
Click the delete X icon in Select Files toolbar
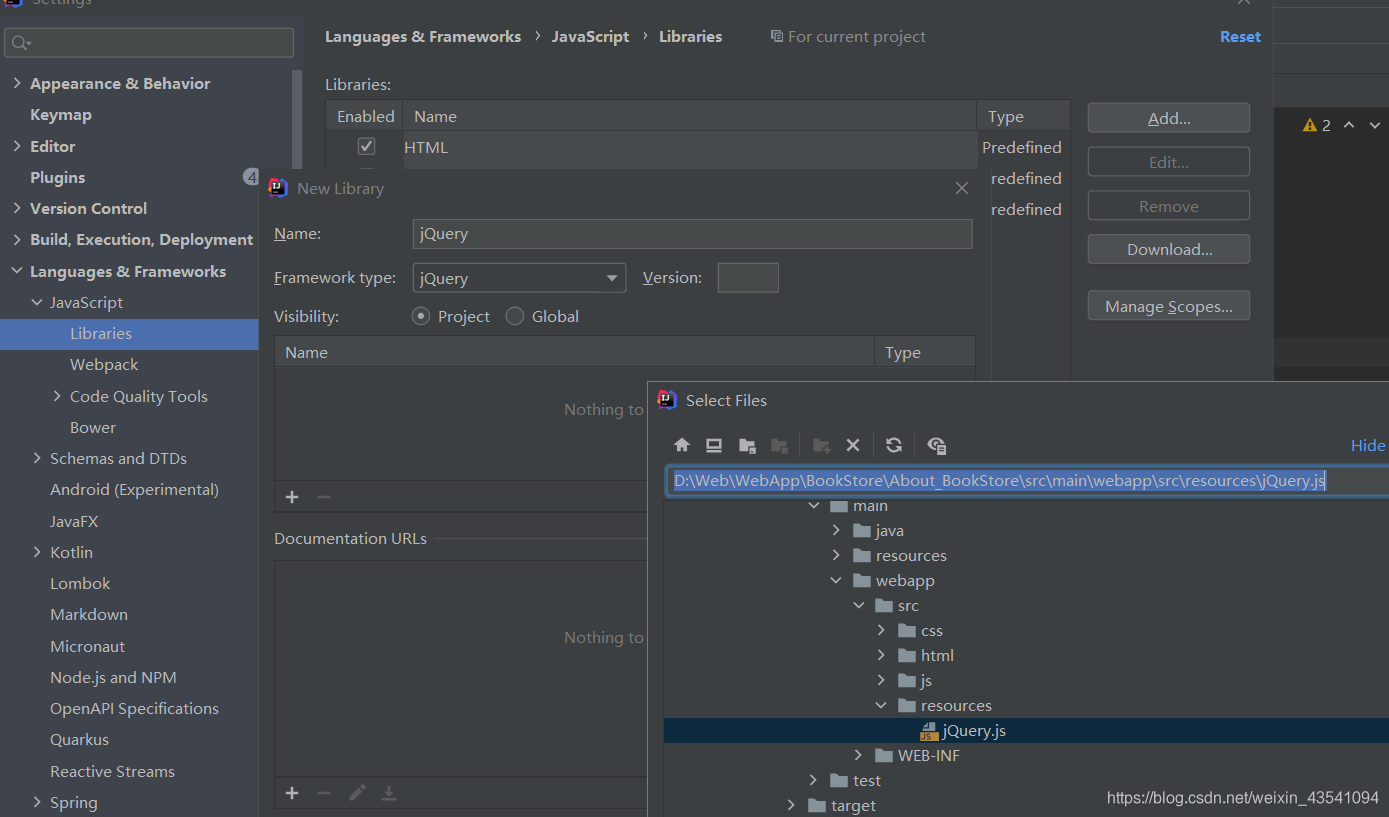853,445
